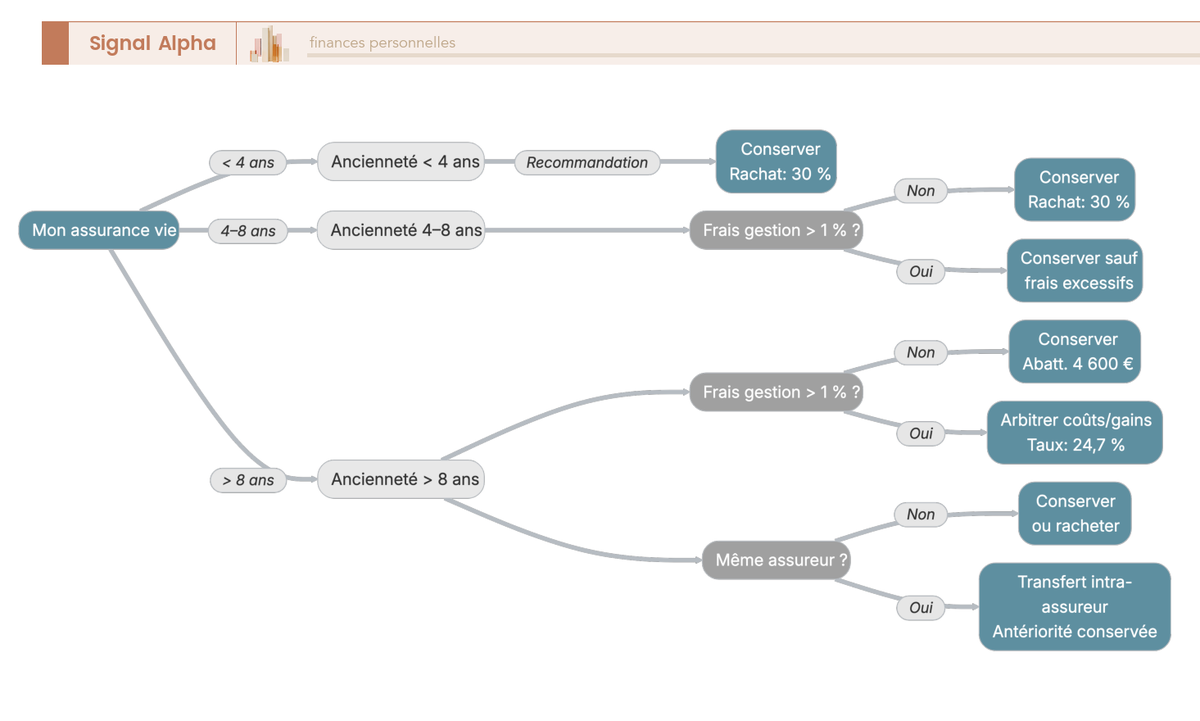This screenshot has height=721, width=1200.
Task: Select the '< 4 ans' branch label
Action: click(x=248, y=162)
